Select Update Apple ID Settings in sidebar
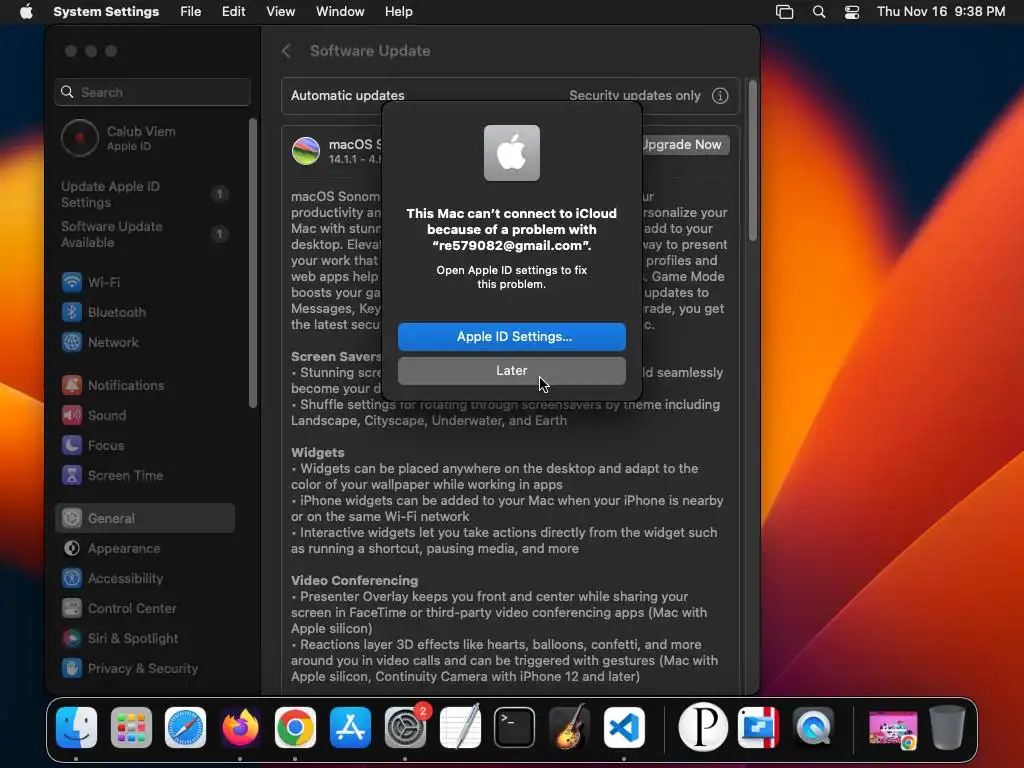The height and width of the screenshot is (768, 1024). click(143, 194)
